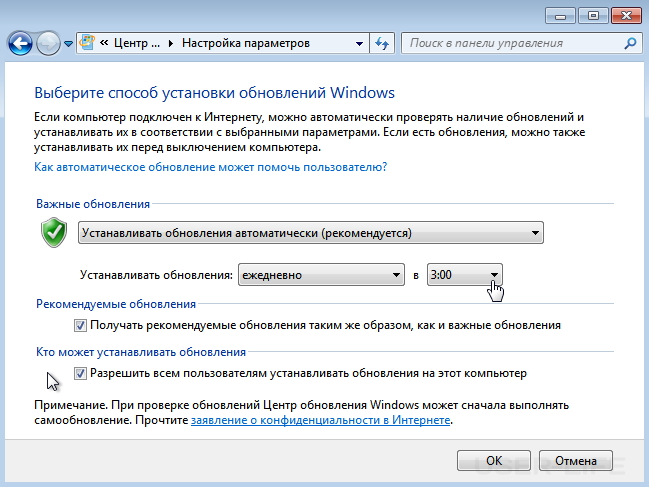The image size is (649, 487).
Task: Minimize the window
Action: (x=560, y=16)
